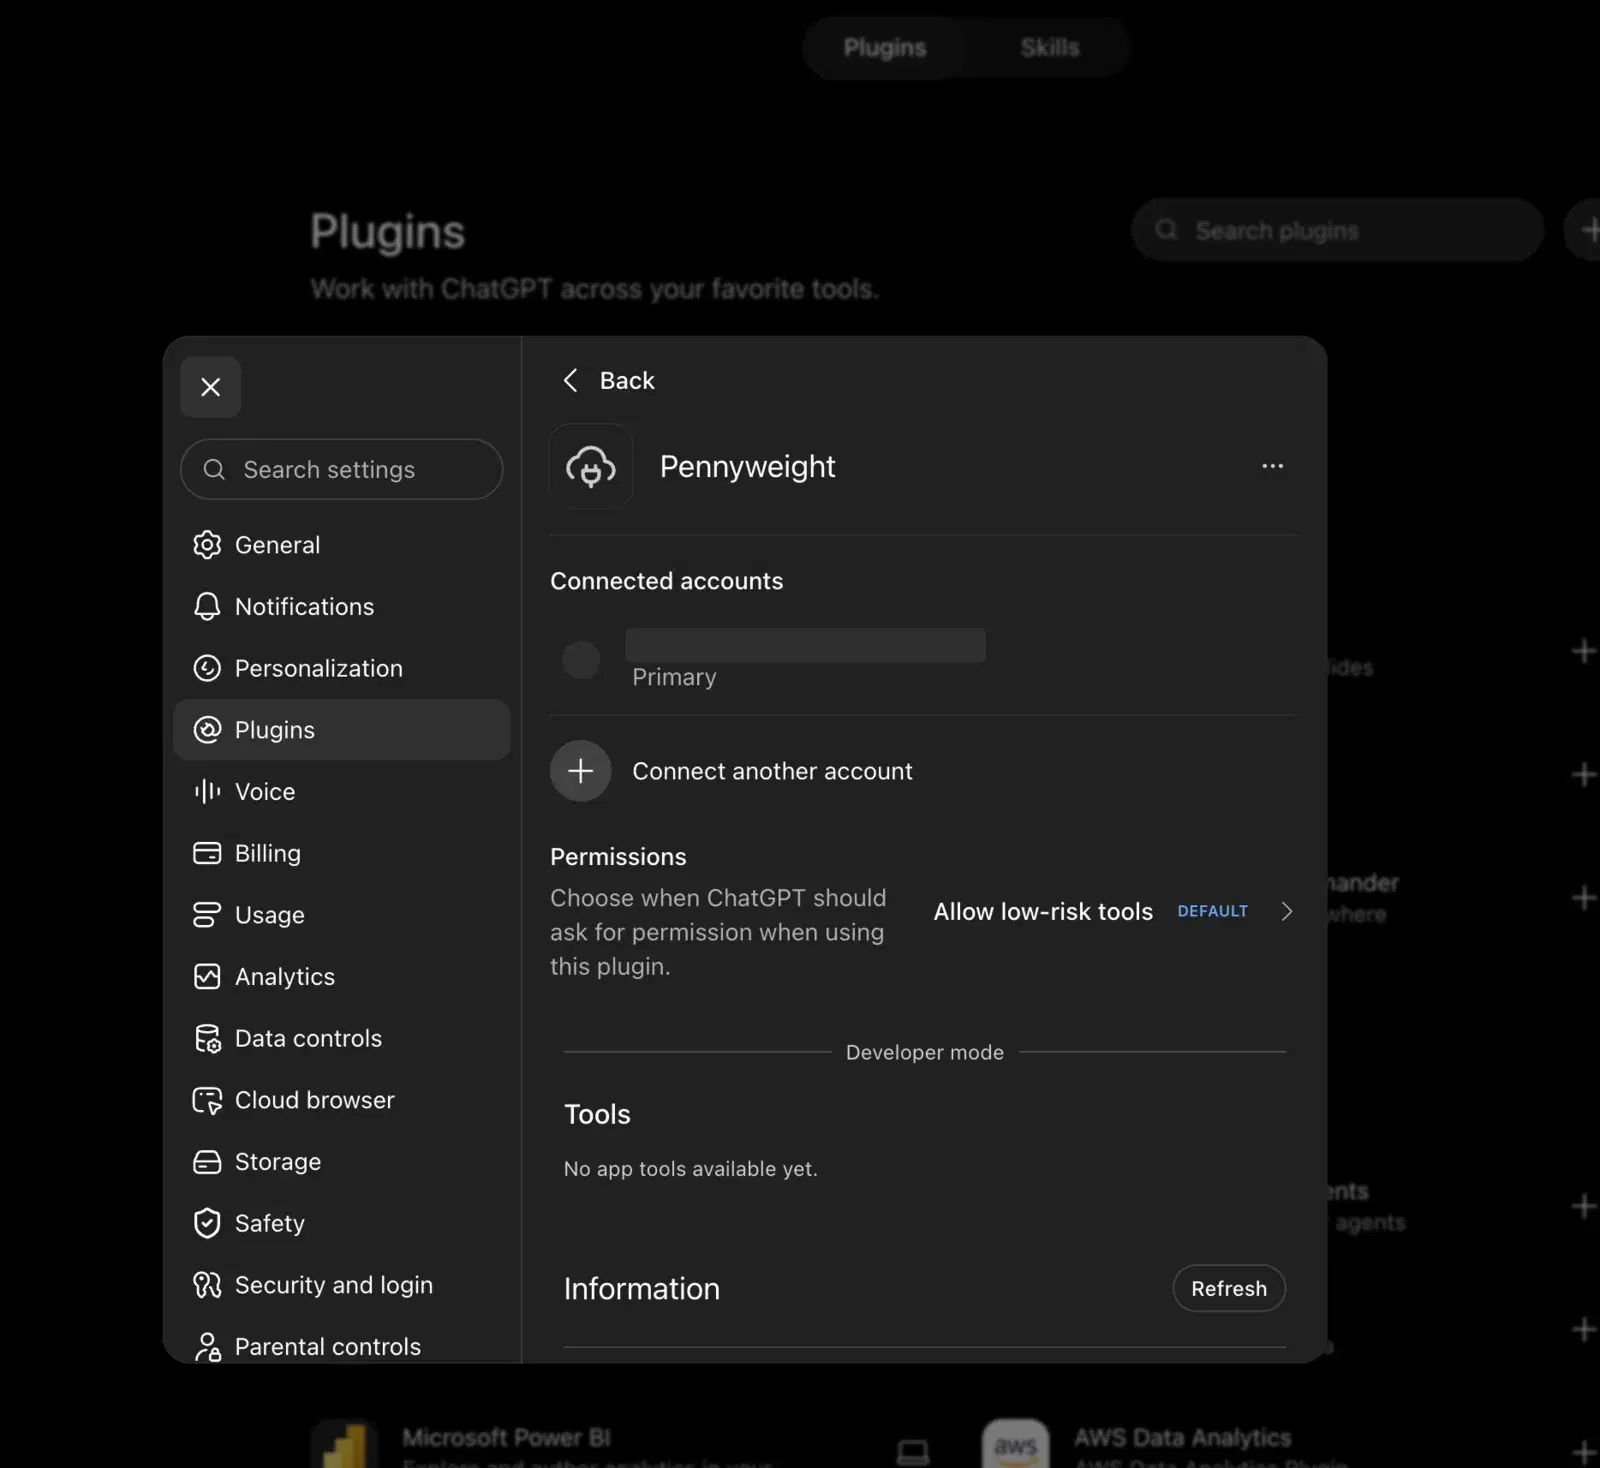
Task: Click the General gear icon
Action: [x=207, y=545]
